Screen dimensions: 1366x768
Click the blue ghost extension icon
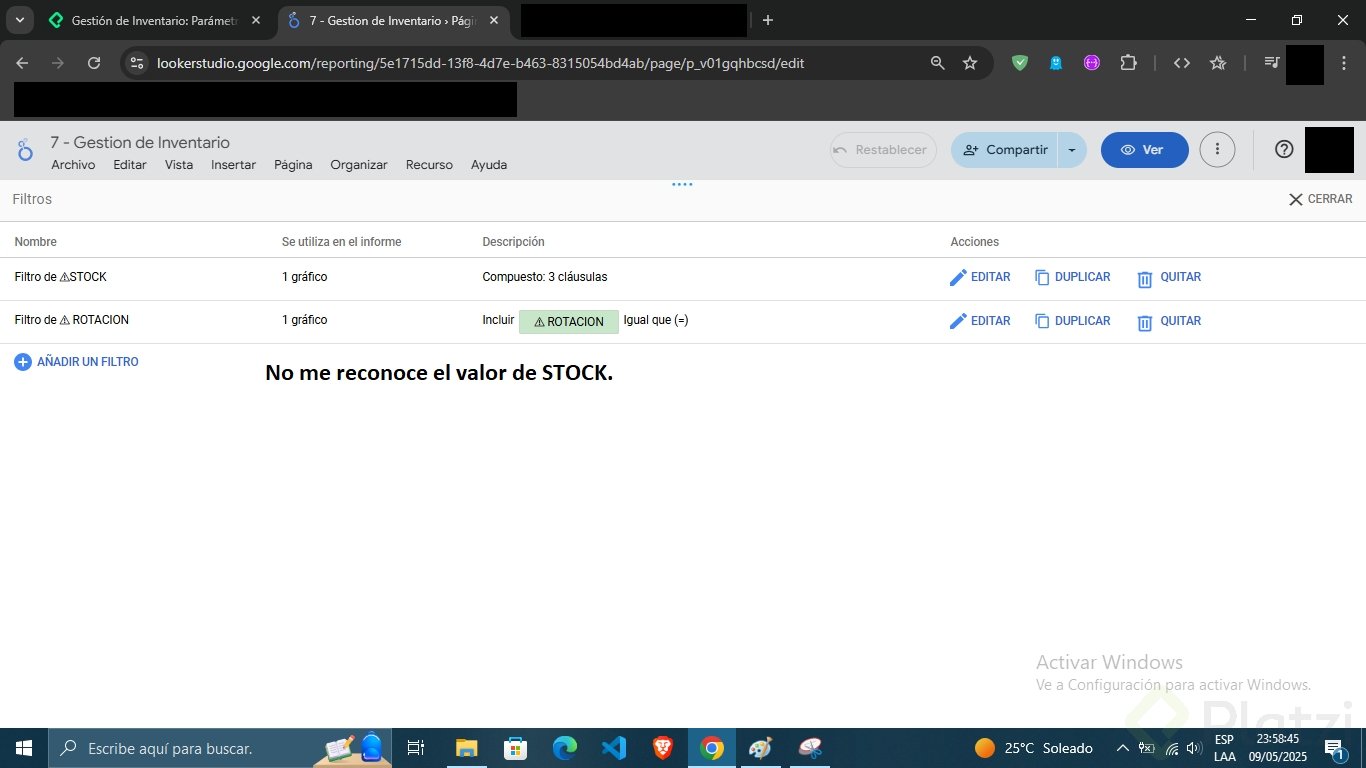[1056, 63]
